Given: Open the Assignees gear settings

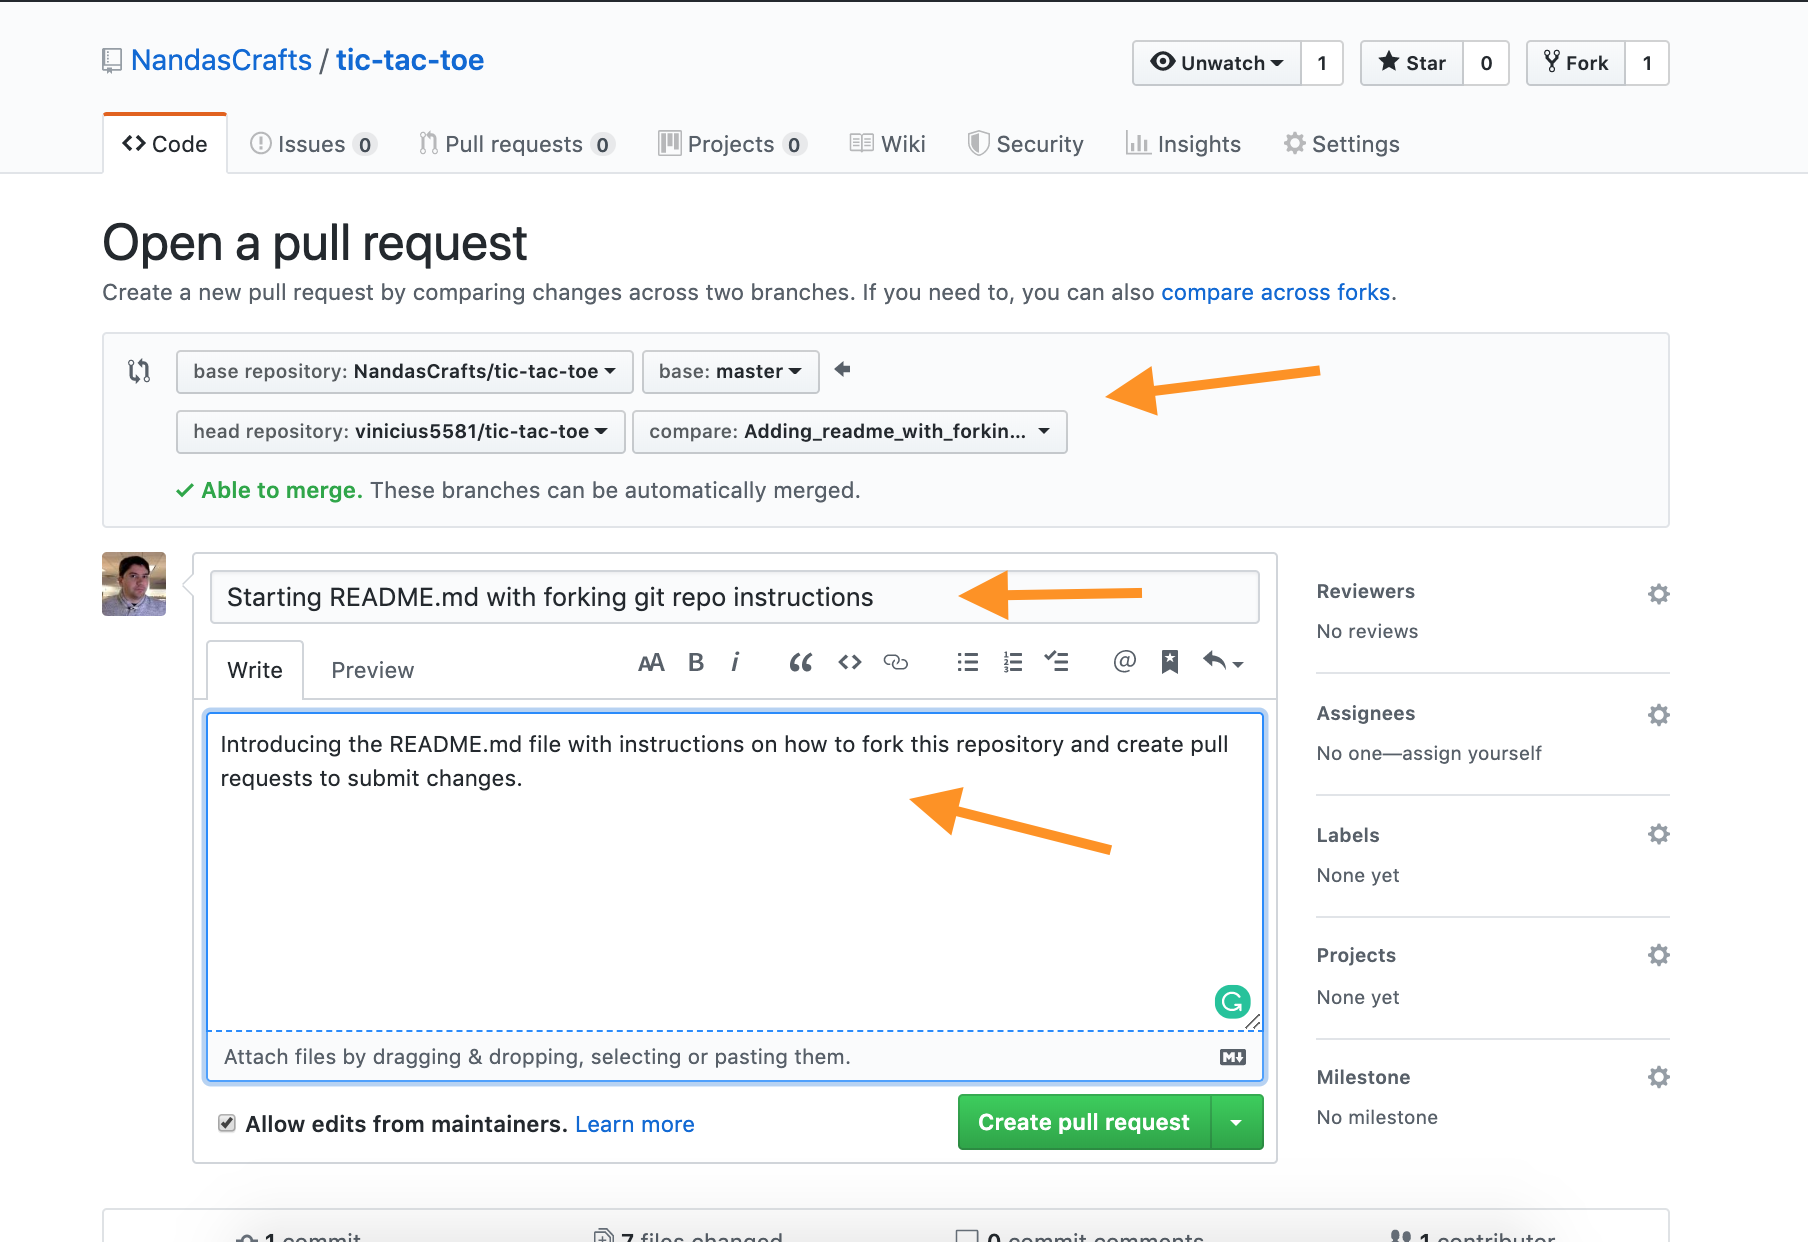Looking at the screenshot, I should (x=1659, y=715).
